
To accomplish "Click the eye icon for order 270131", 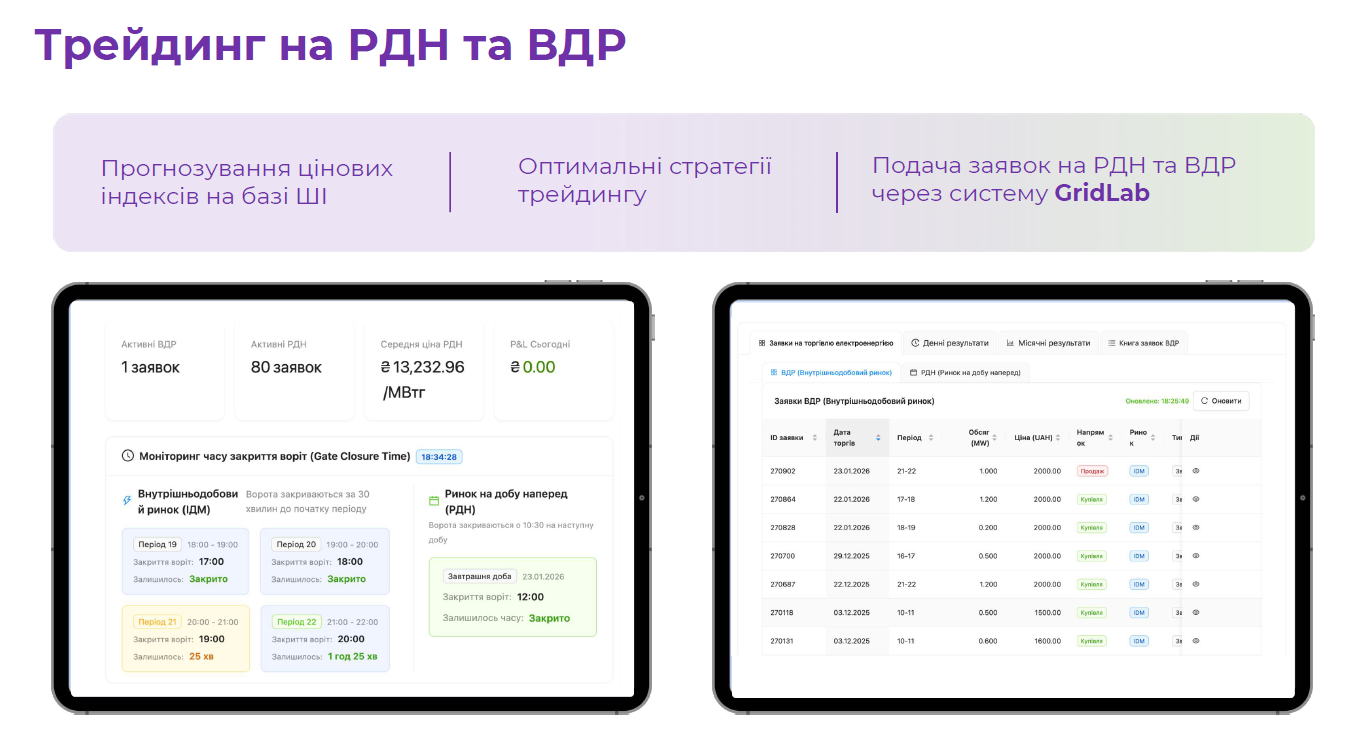I will (1196, 641).
